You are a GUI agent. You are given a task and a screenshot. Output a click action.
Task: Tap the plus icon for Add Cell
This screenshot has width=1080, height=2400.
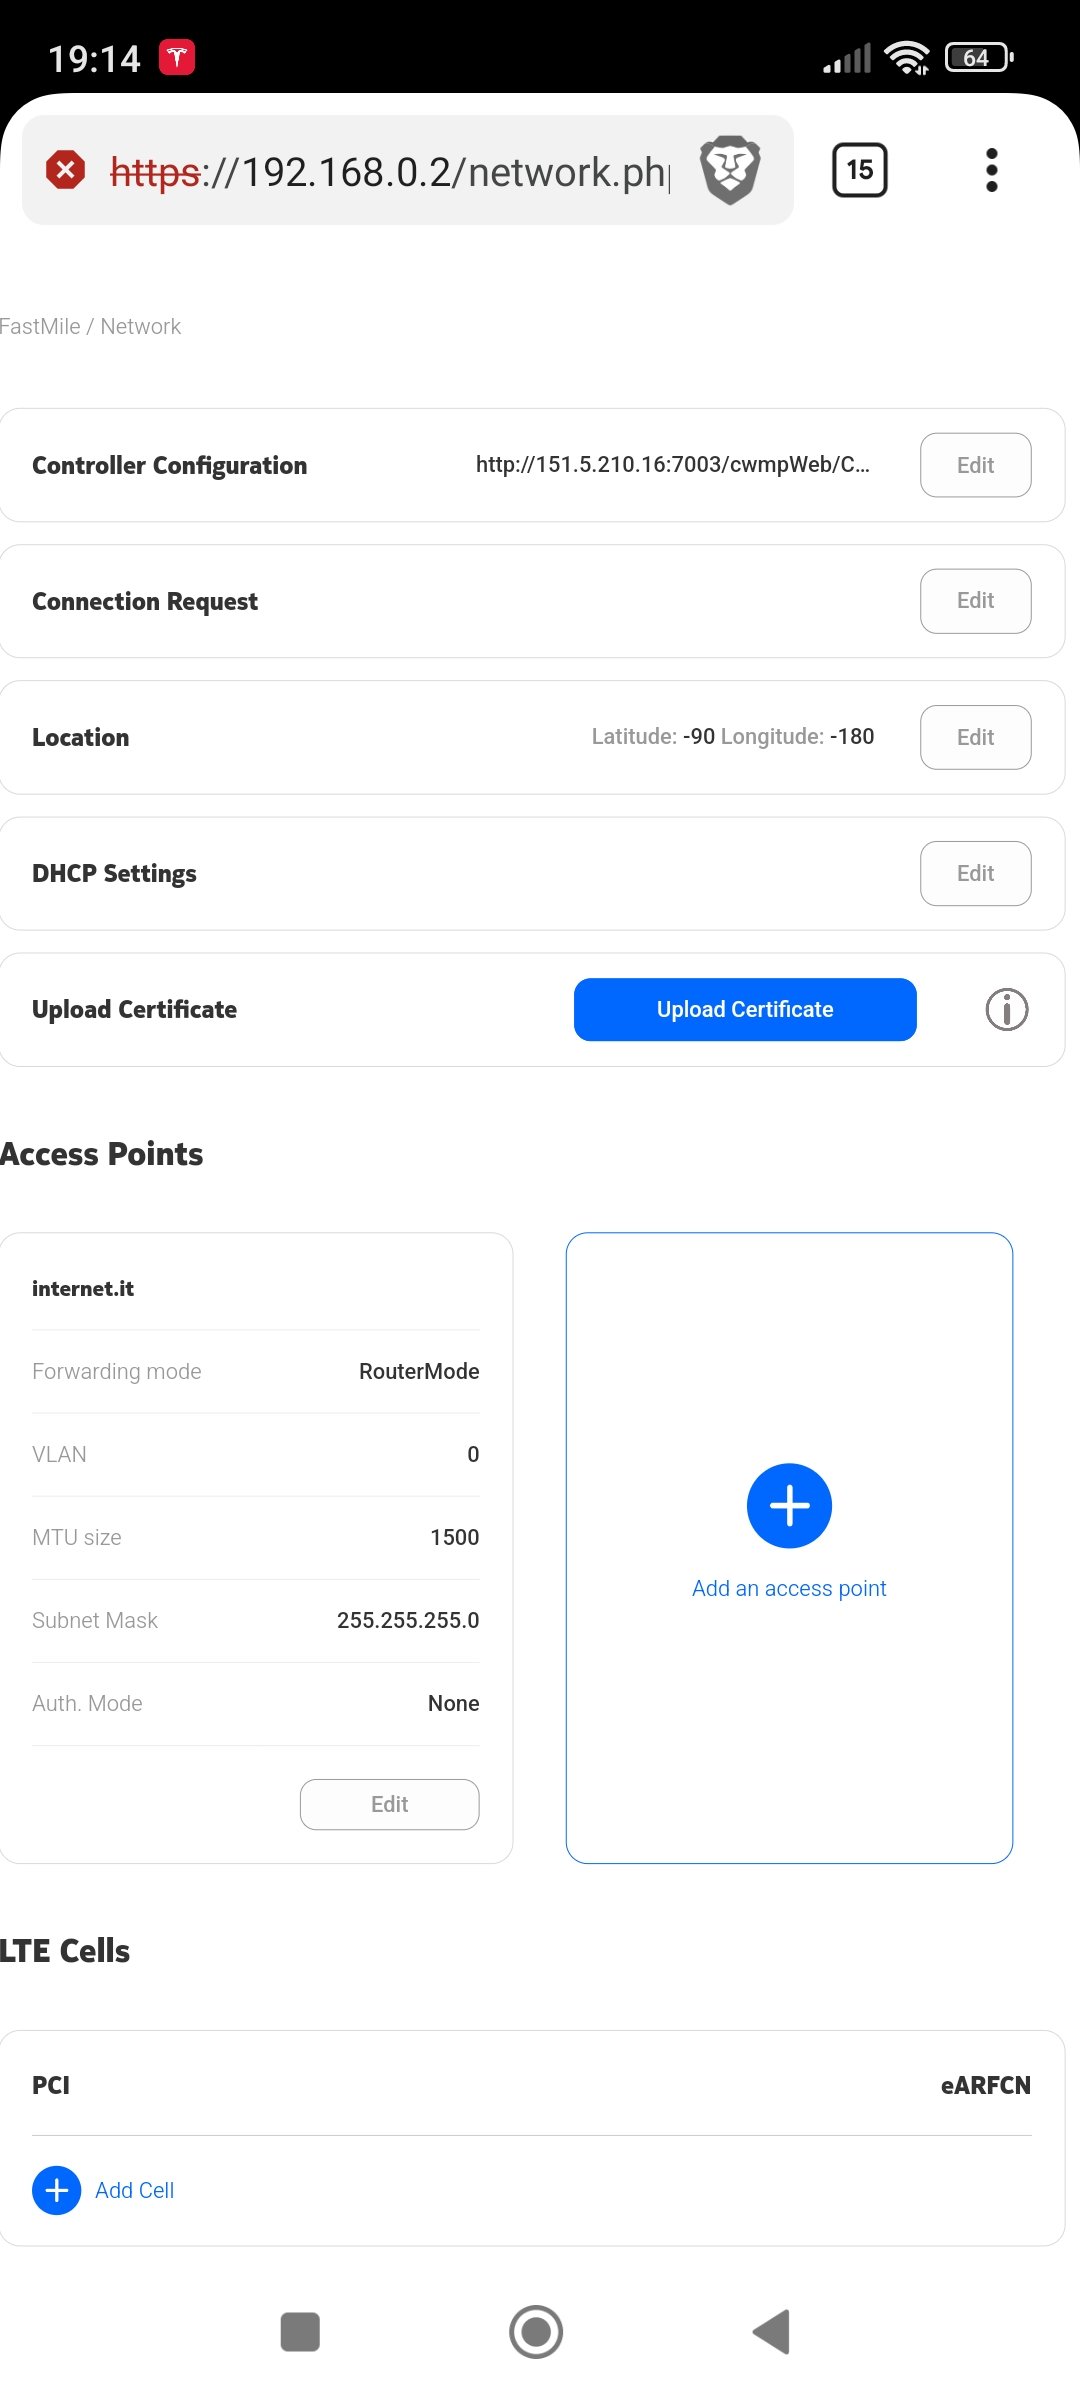point(57,2190)
